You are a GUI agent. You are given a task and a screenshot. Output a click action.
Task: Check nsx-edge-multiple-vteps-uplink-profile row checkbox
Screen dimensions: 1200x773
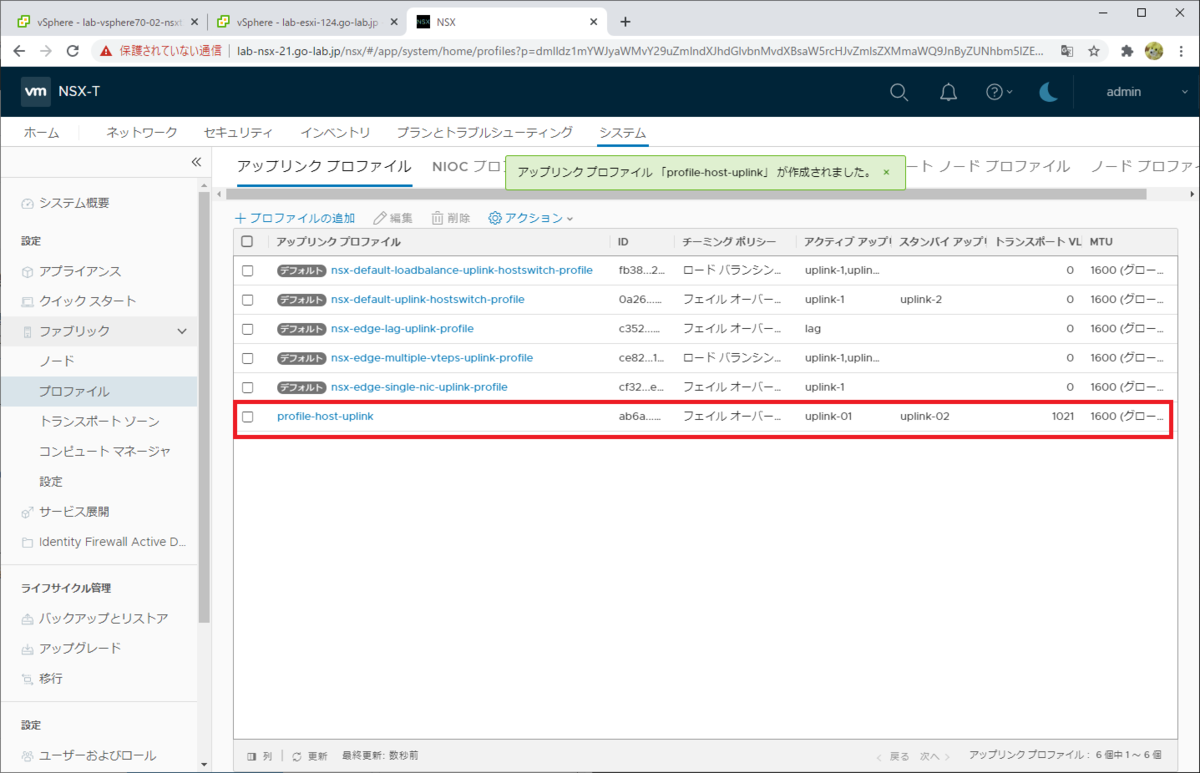click(x=248, y=357)
